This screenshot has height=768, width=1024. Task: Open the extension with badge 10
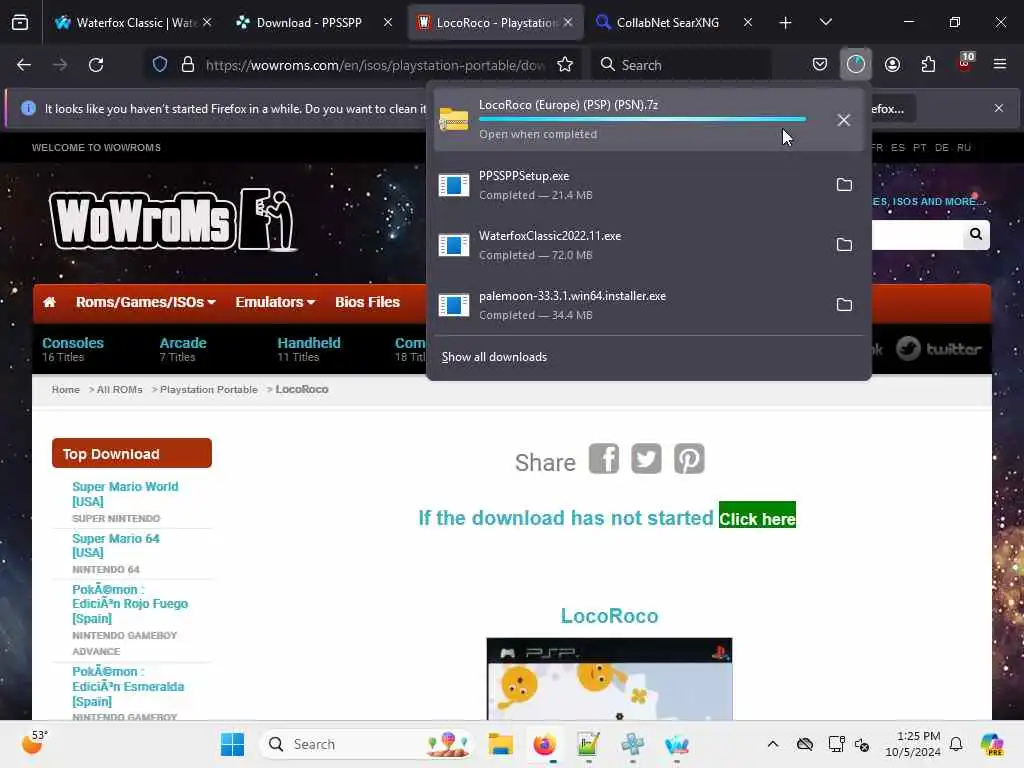[965, 63]
